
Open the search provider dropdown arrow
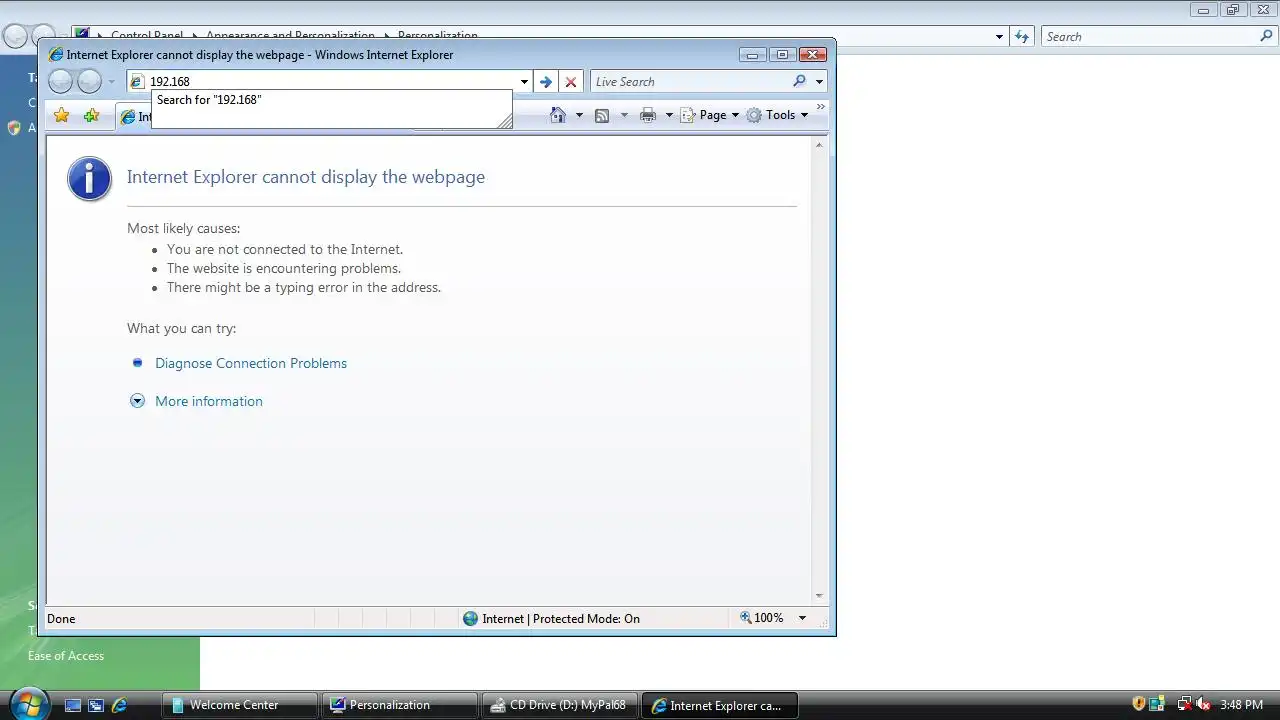[819, 82]
